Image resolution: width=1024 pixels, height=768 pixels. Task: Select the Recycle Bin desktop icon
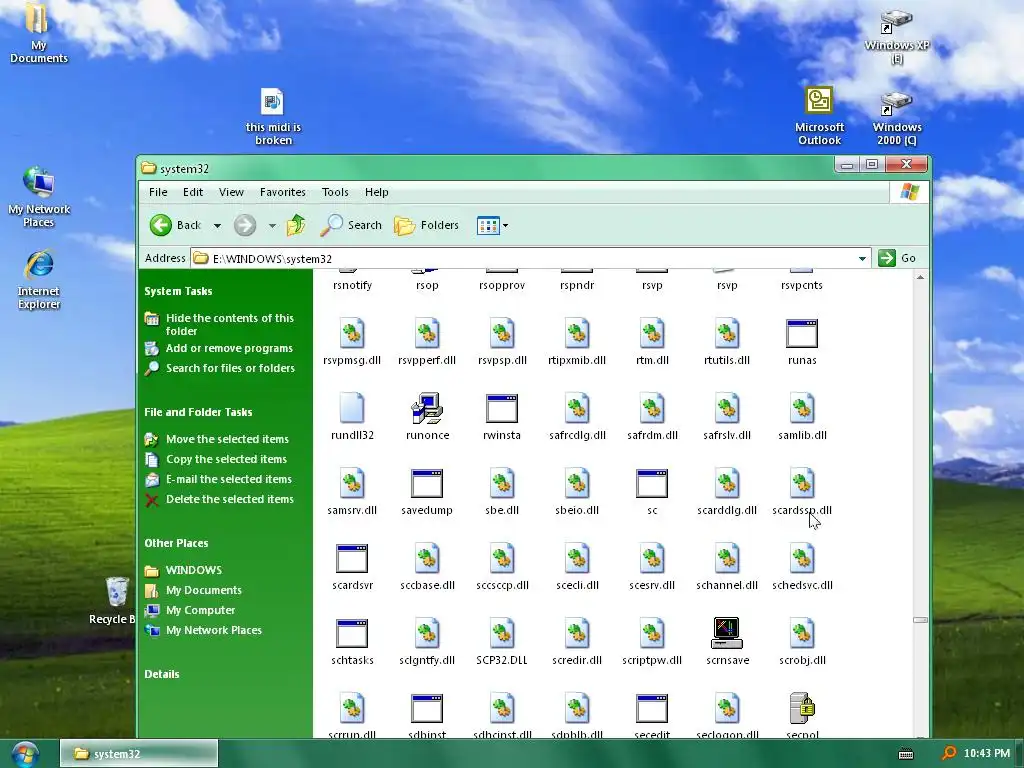[116, 601]
